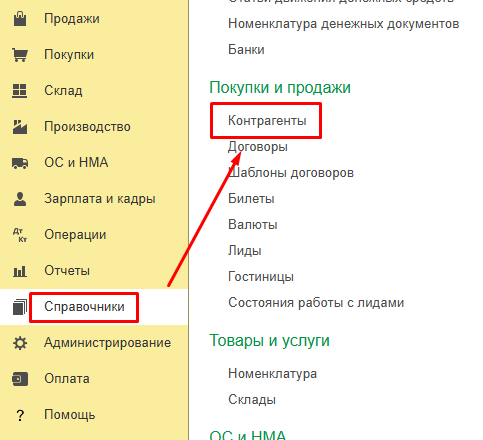Open the Администрирование section
This screenshot has width=483, height=440.
click(x=108, y=343)
